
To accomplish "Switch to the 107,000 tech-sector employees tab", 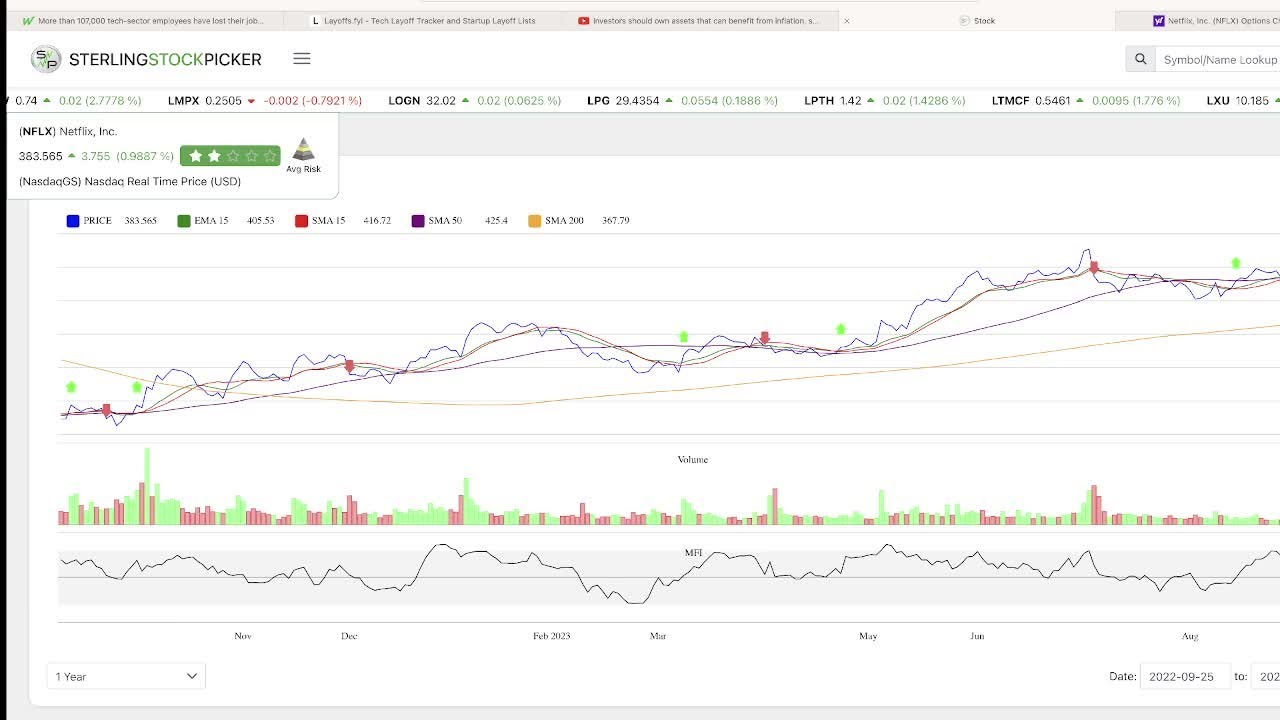I will click(145, 20).
